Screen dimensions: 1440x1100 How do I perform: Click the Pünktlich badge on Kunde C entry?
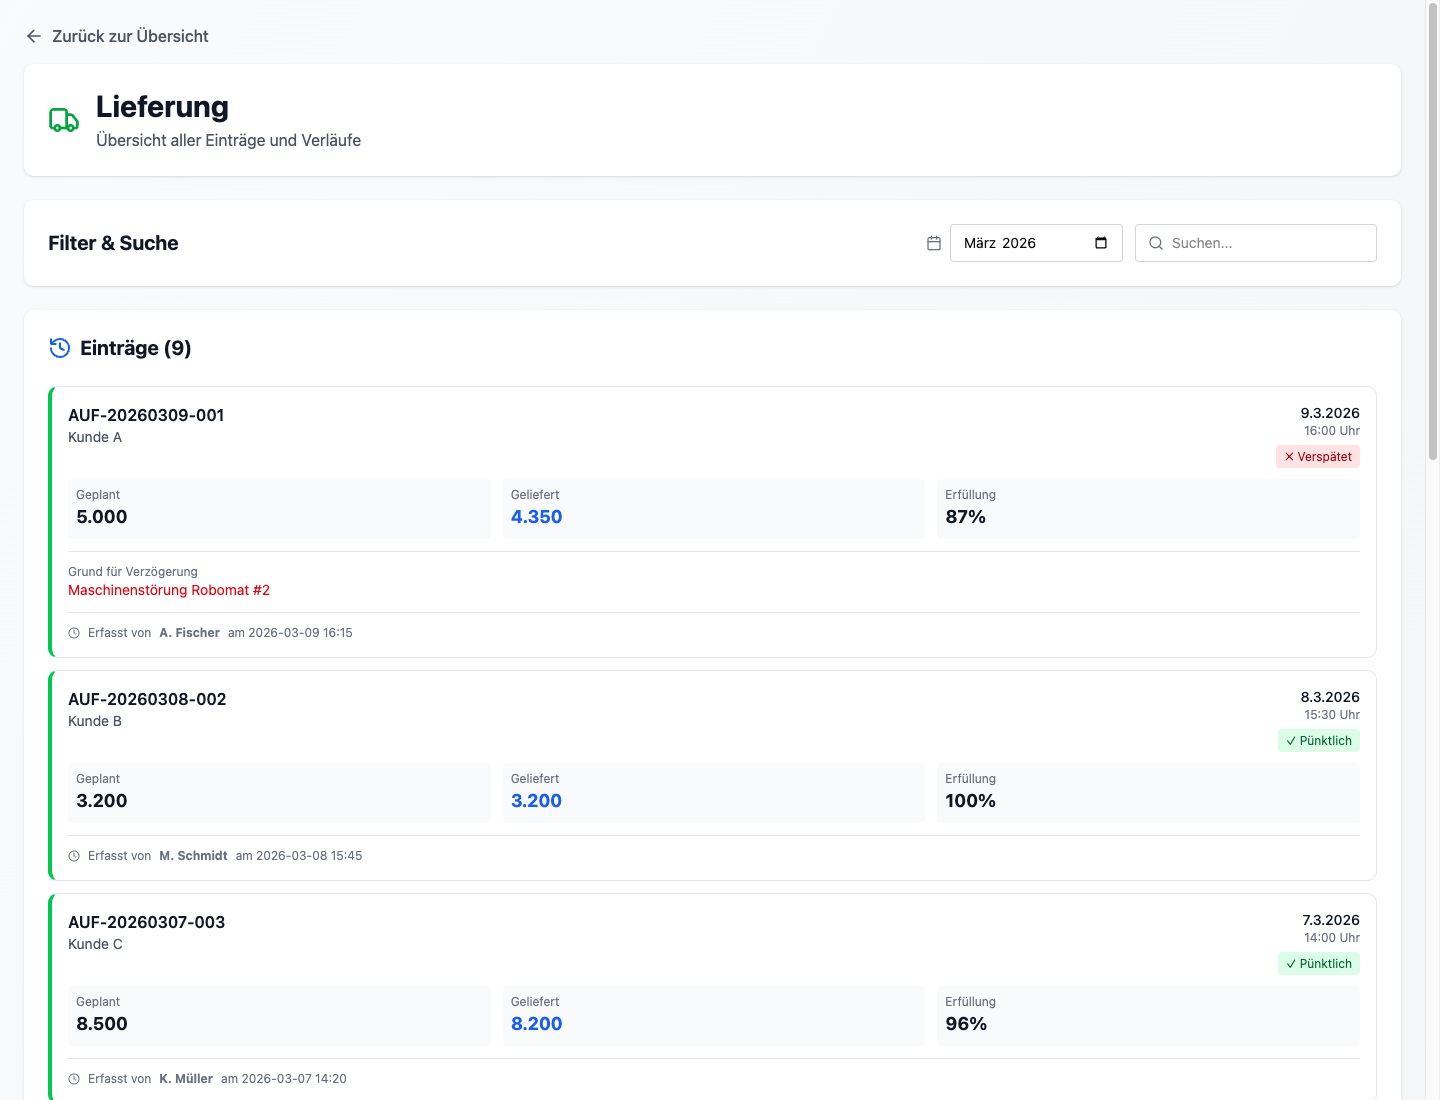click(1319, 964)
